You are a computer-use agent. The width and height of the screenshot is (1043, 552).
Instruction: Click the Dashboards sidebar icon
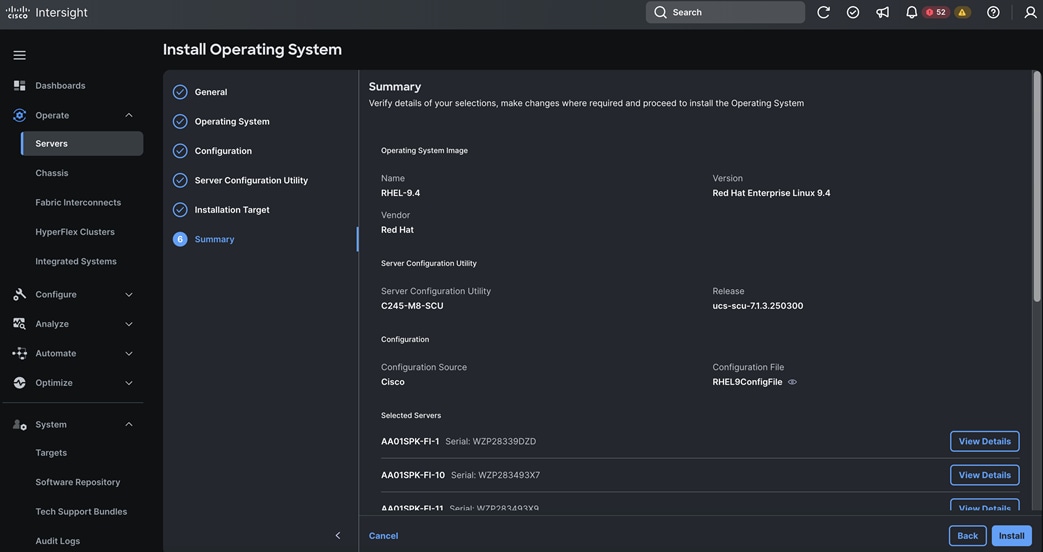[x=19, y=85]
